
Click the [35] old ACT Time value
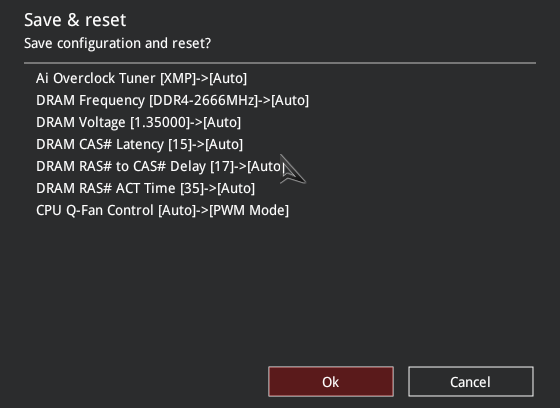click(192, 188)
